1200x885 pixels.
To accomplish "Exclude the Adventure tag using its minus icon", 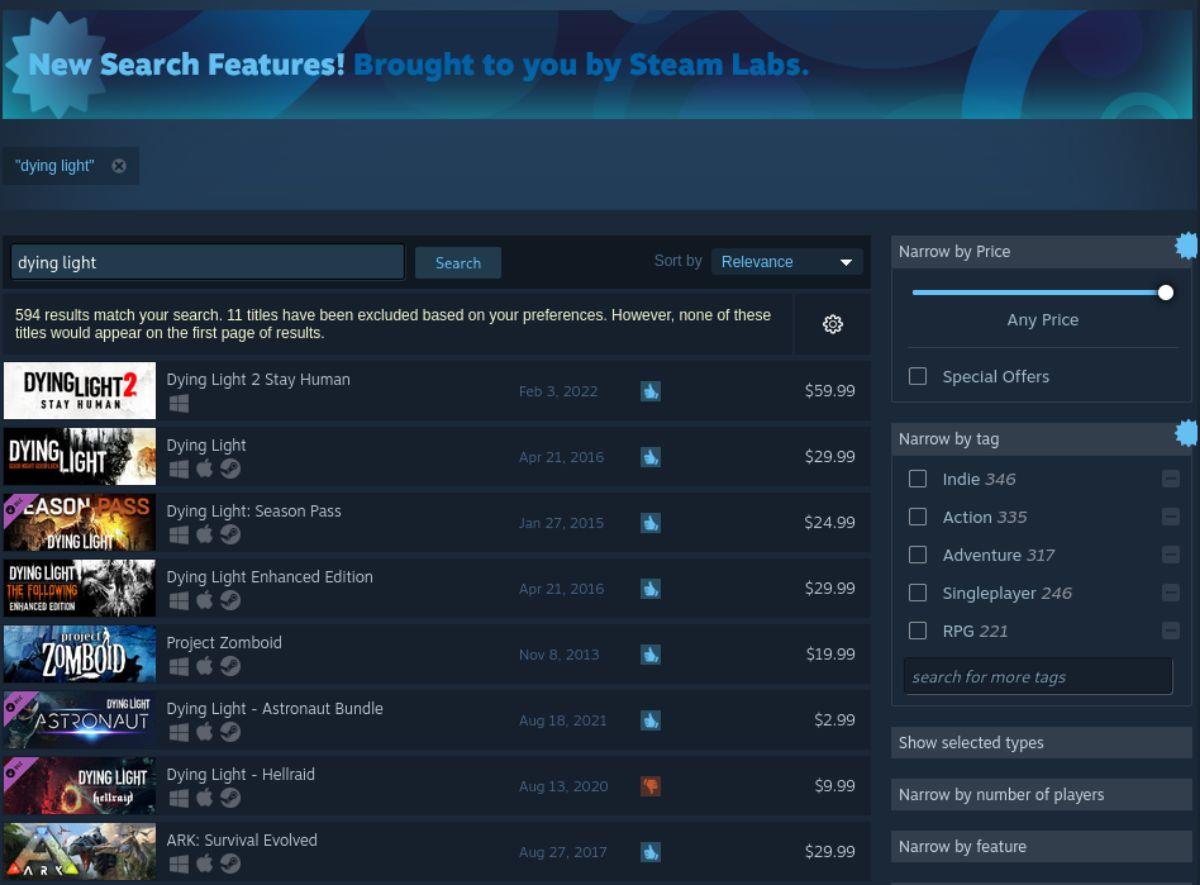I will point(1169,554).
